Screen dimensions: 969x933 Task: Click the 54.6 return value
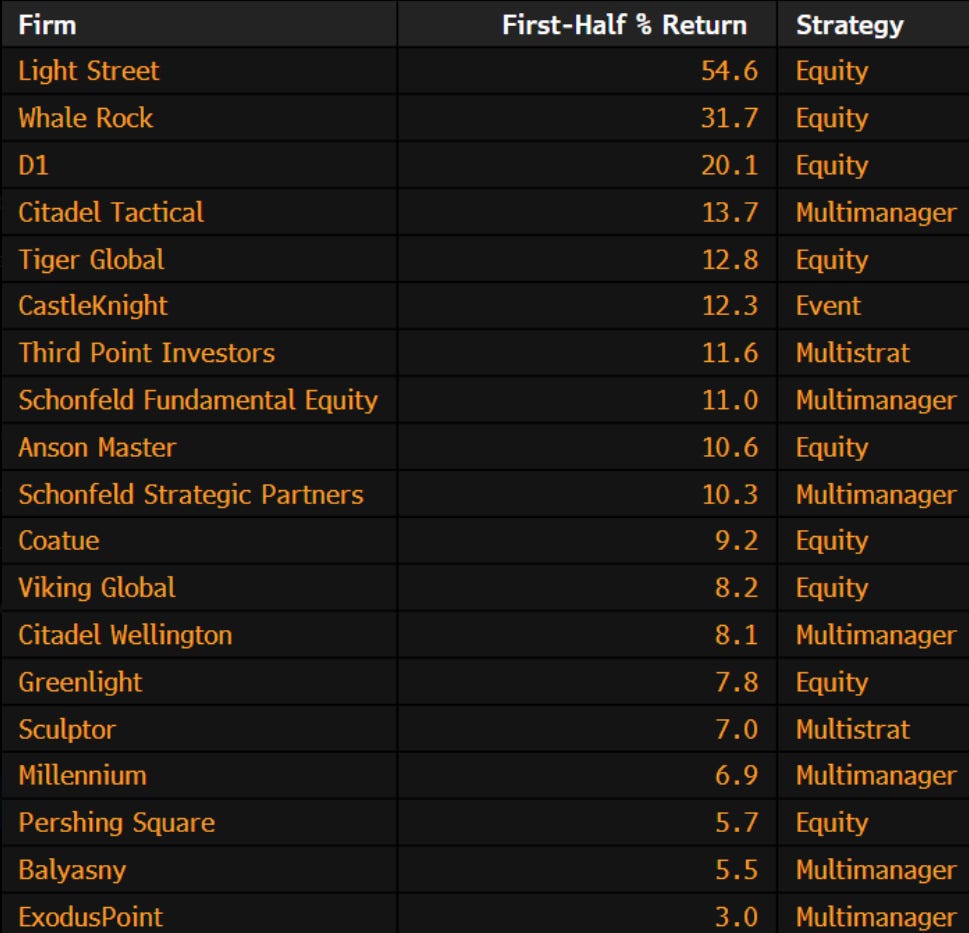(730, 71)
